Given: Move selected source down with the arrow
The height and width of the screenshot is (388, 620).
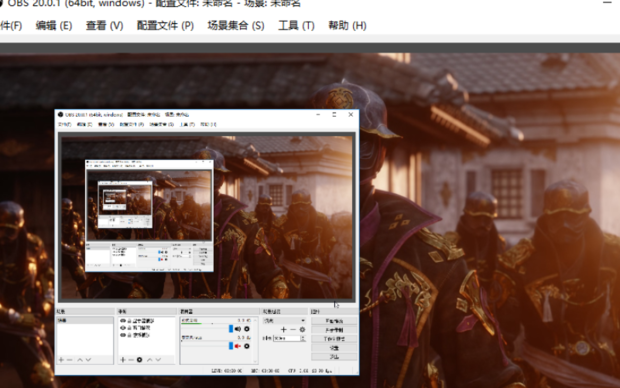Looking at the screenshot, I should [158, 360].
